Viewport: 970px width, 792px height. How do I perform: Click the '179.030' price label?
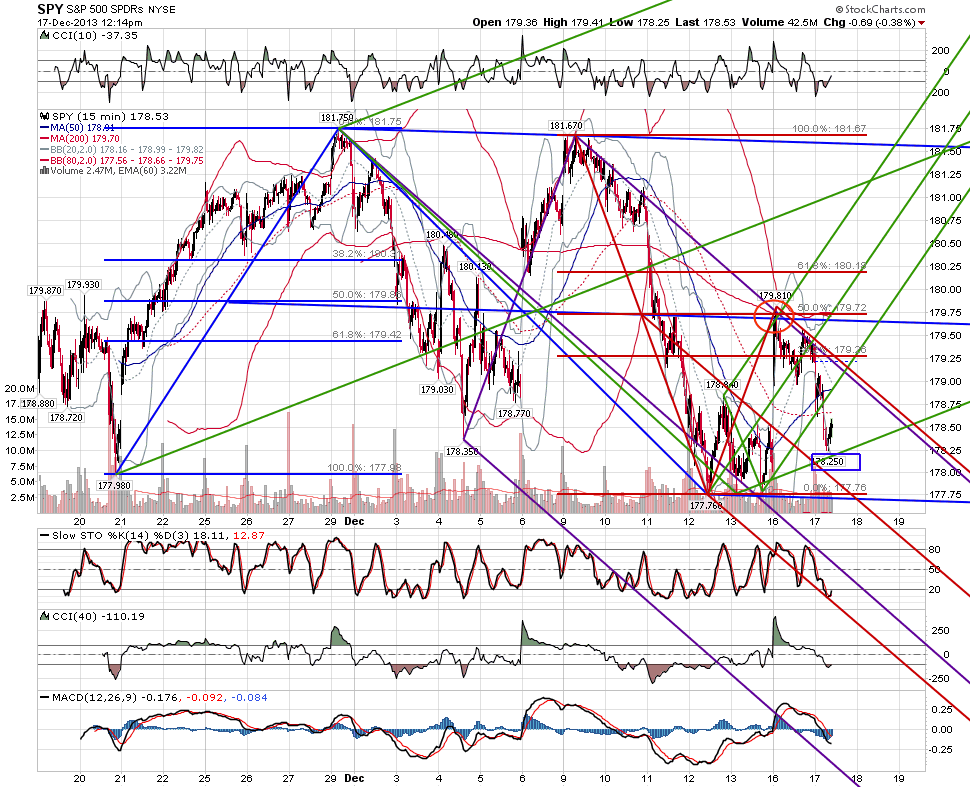(437, 390)
